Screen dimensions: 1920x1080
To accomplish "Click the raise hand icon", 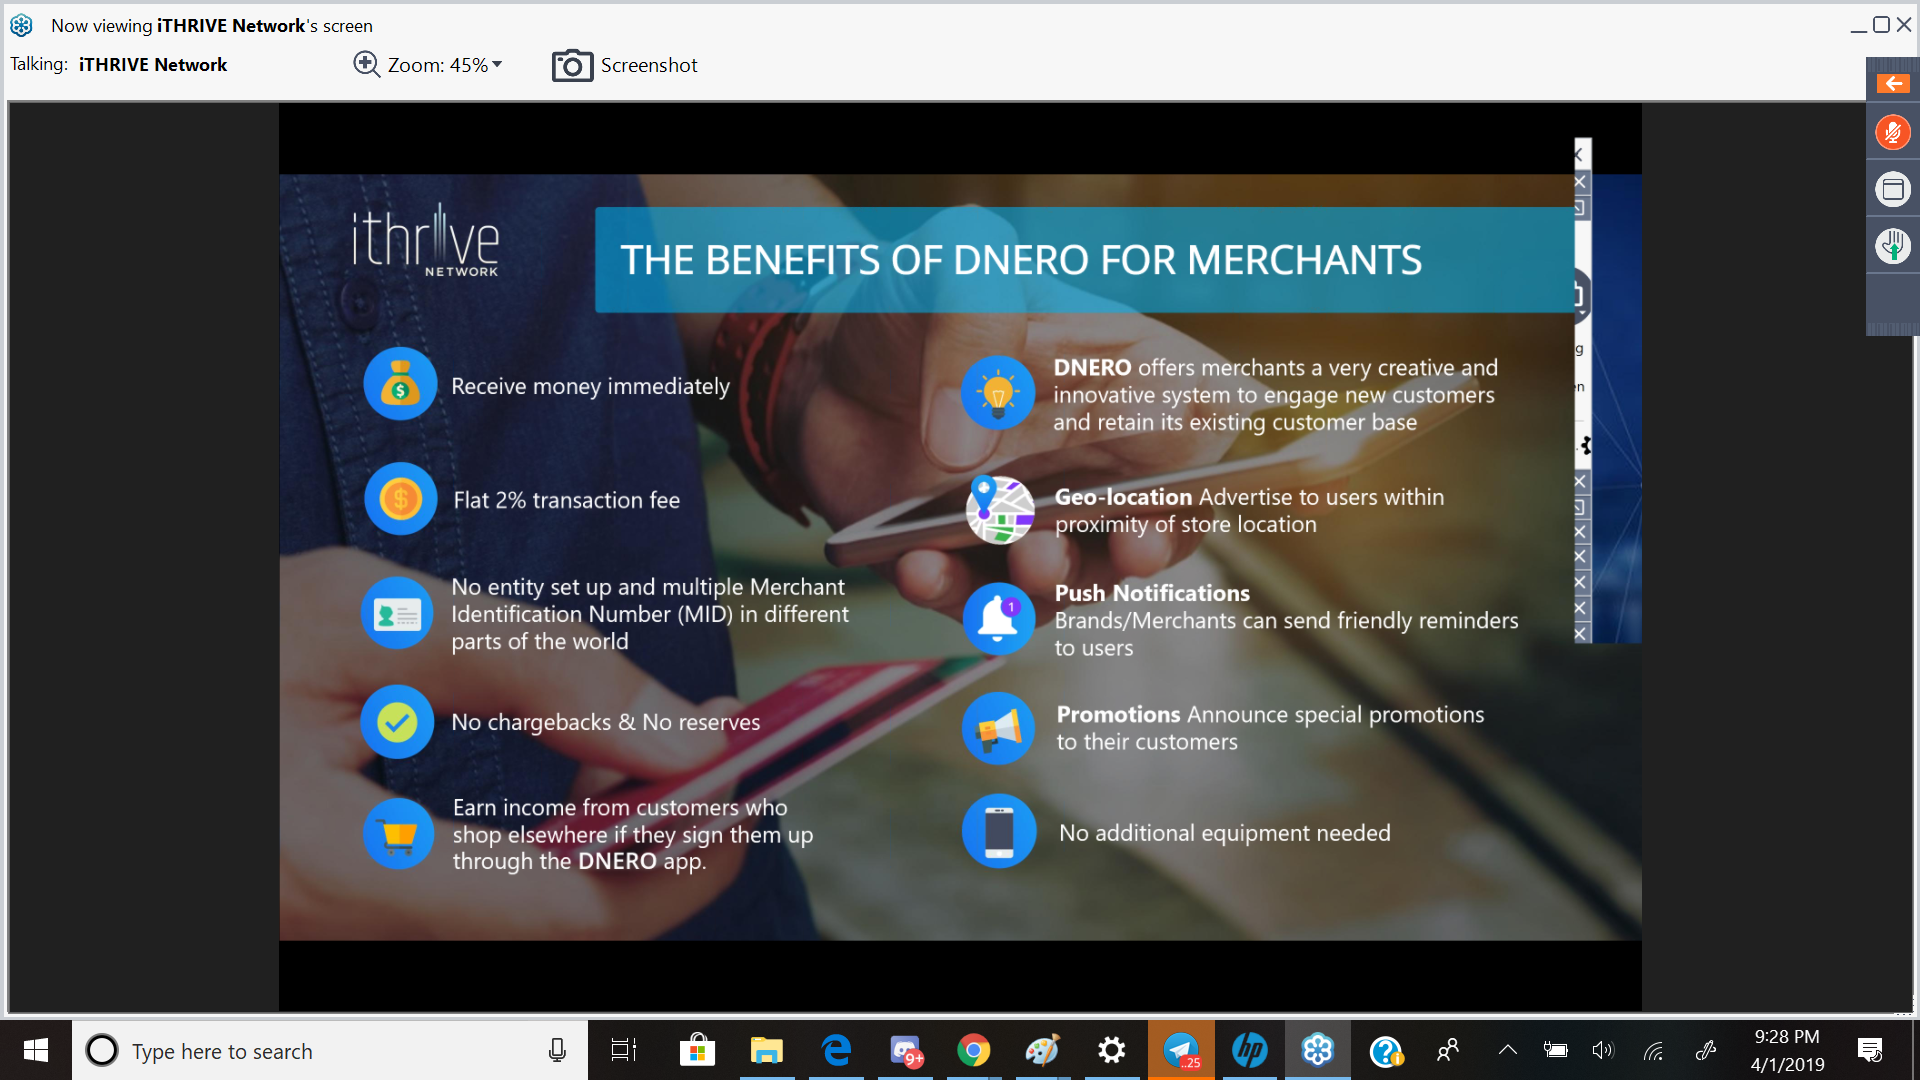I will tap(1892, 246).
